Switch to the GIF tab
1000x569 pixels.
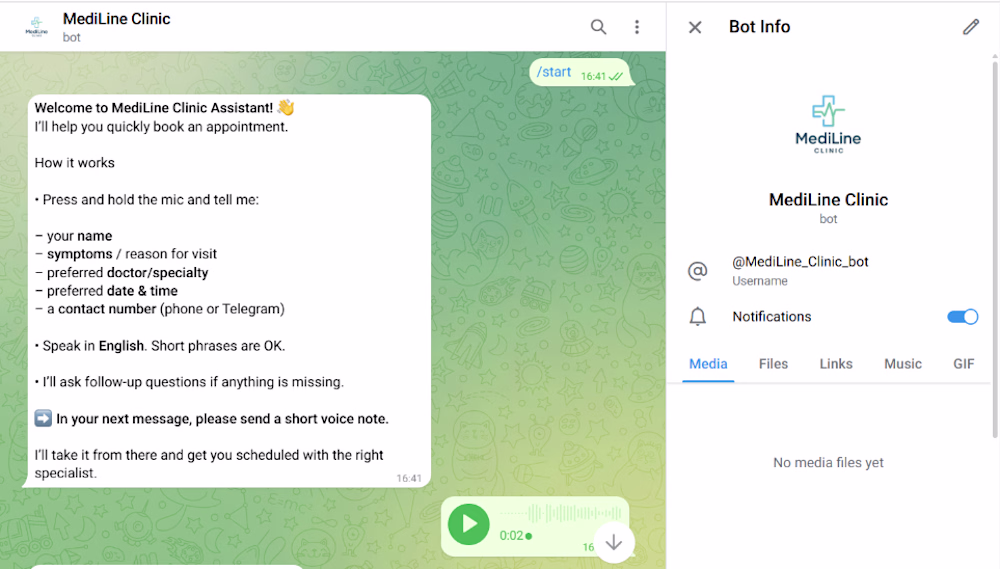point(963,364)
